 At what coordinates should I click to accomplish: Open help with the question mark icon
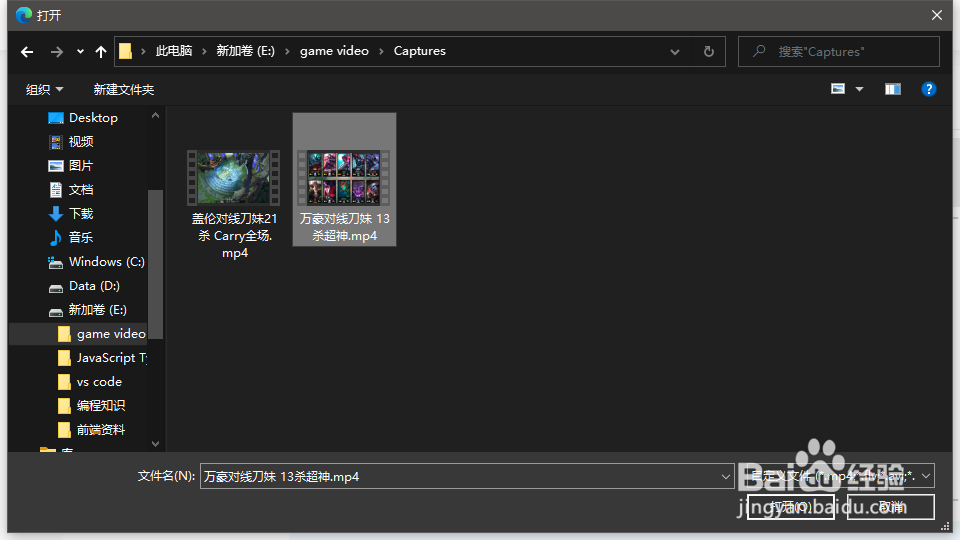pyautogui.click(x=929, y=89)
